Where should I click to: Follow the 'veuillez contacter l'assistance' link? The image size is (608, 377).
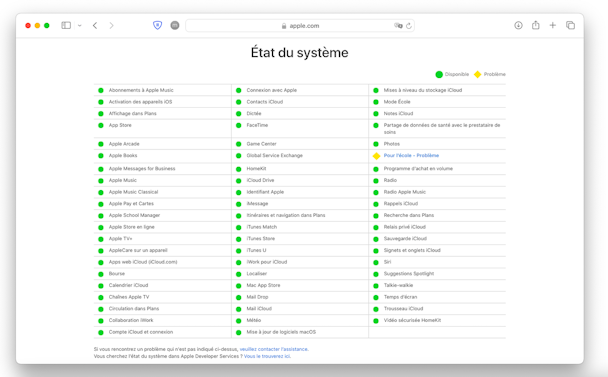[274, 349]
